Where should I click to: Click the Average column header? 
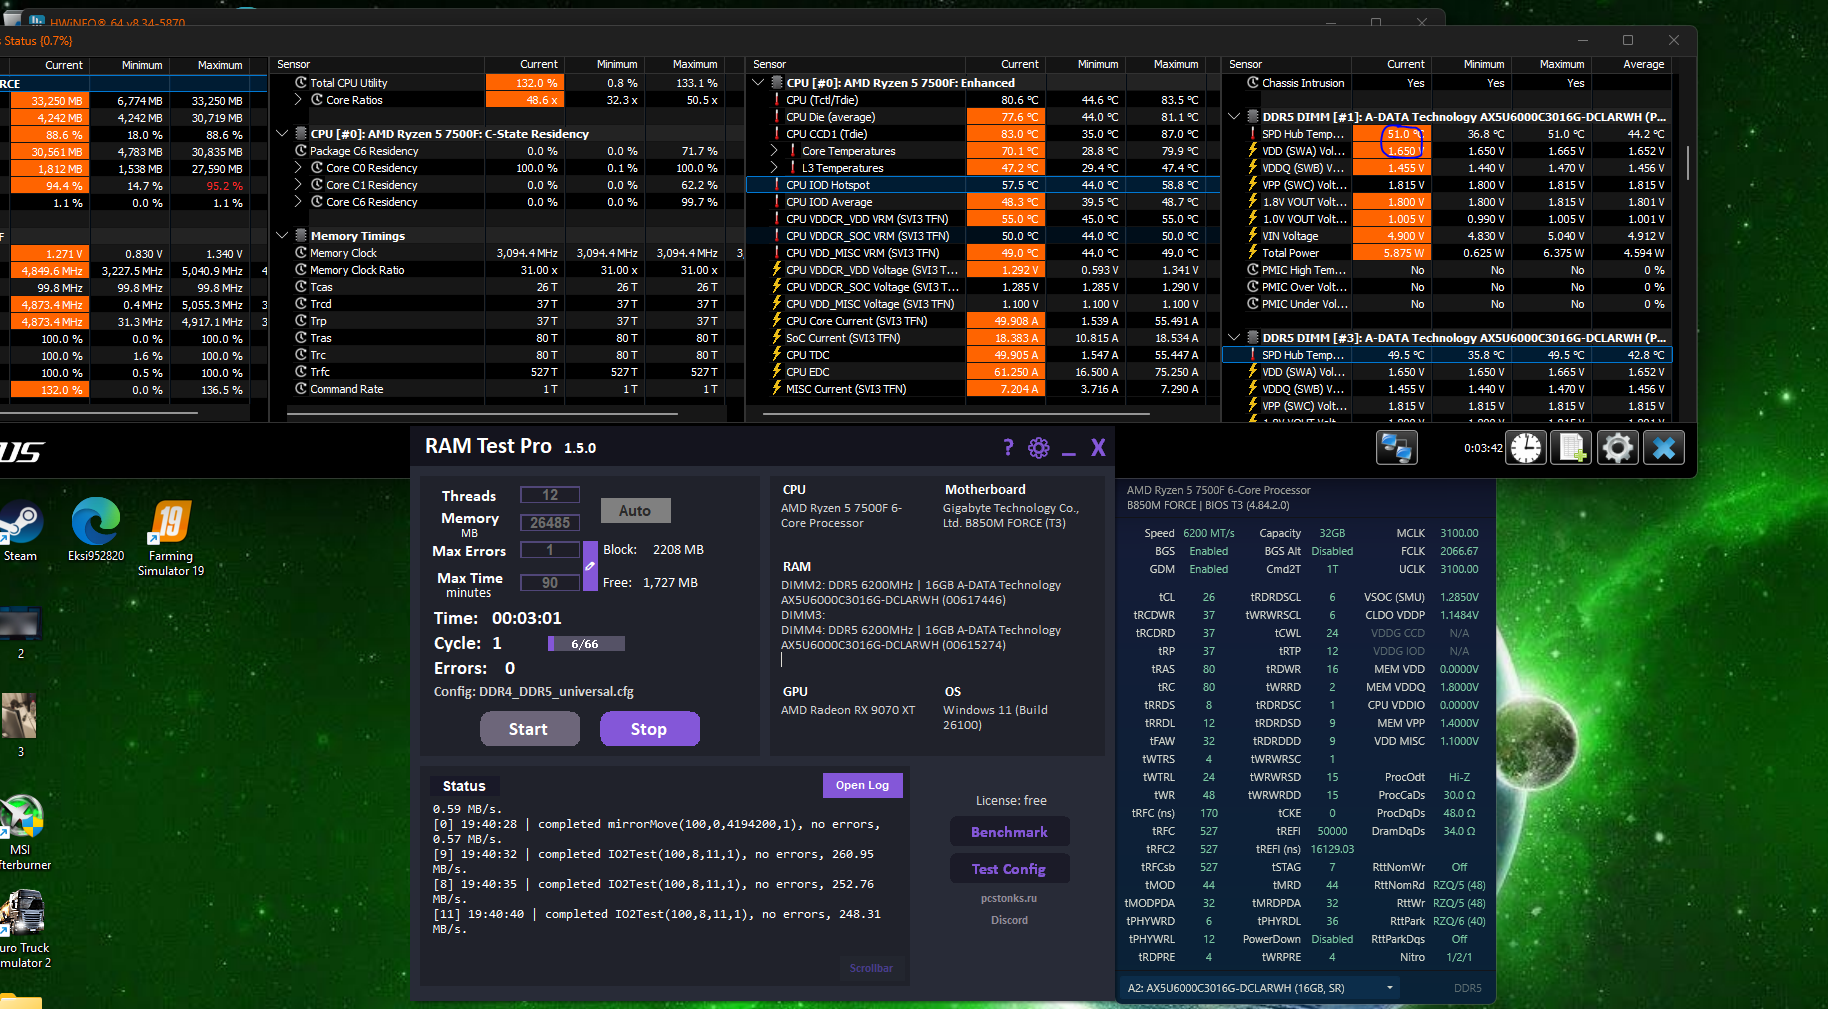click(x=1644, y=64)
